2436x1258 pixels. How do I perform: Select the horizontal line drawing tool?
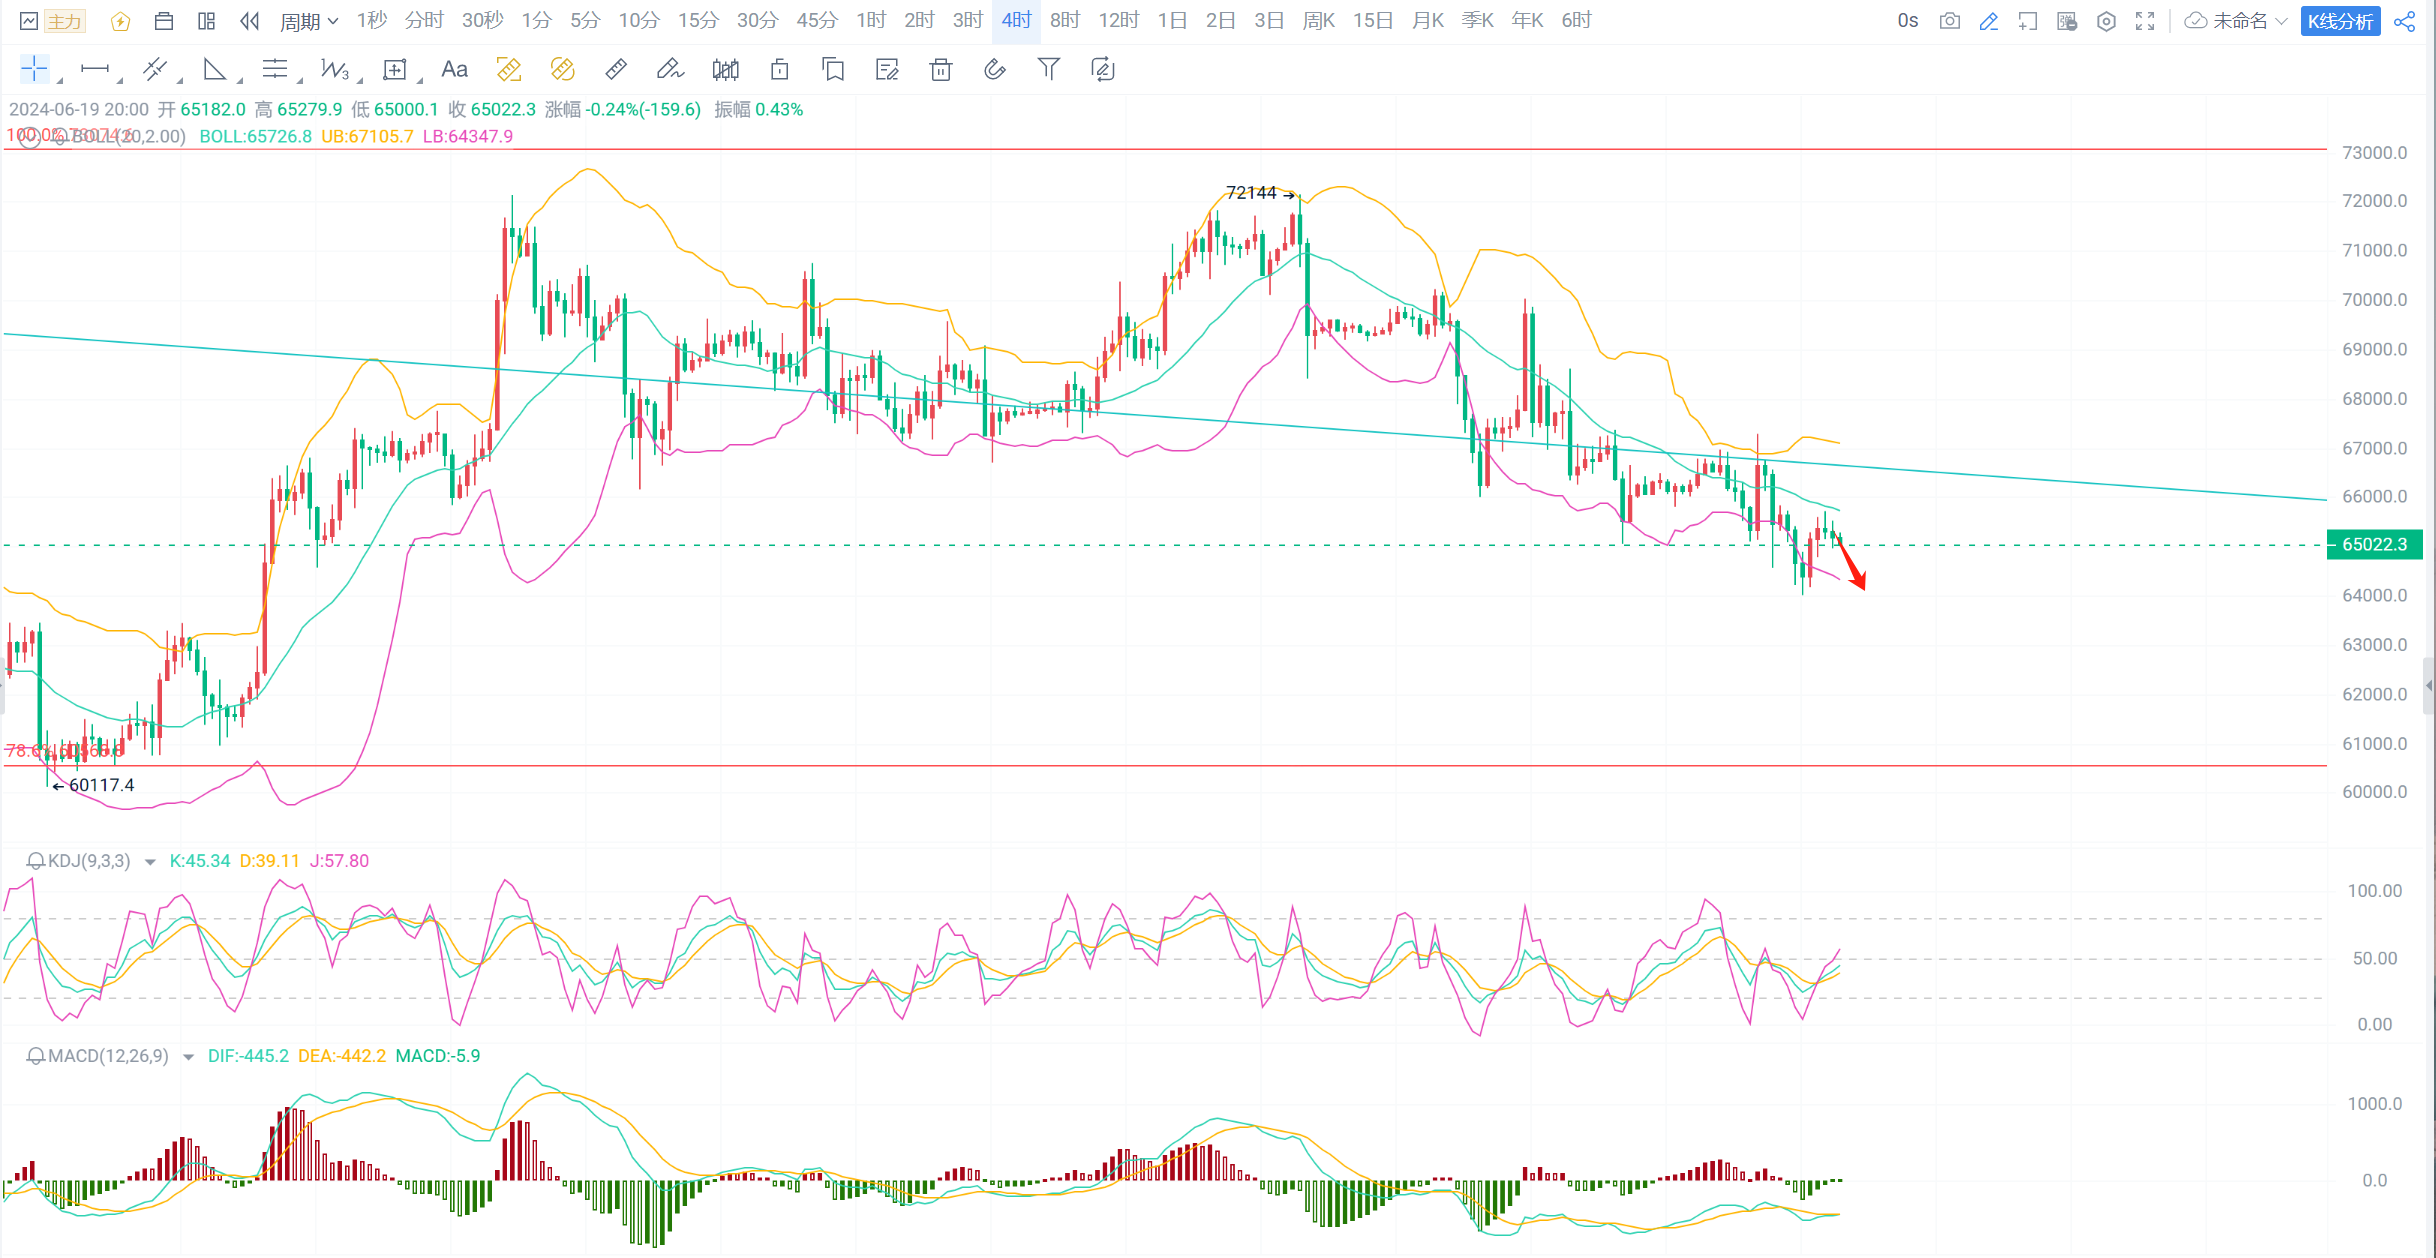[x=95, y=69]
